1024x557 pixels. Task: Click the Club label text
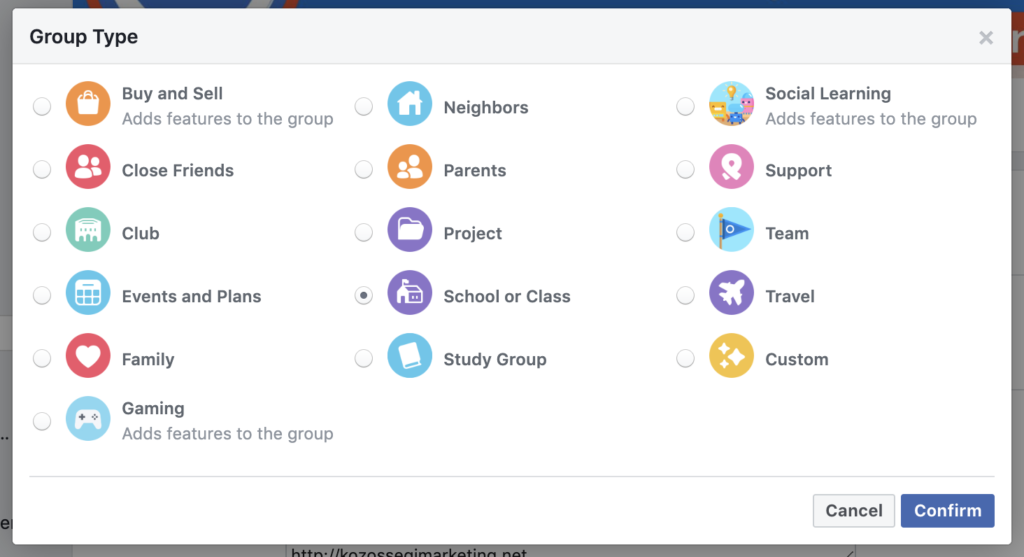(140, 233)
